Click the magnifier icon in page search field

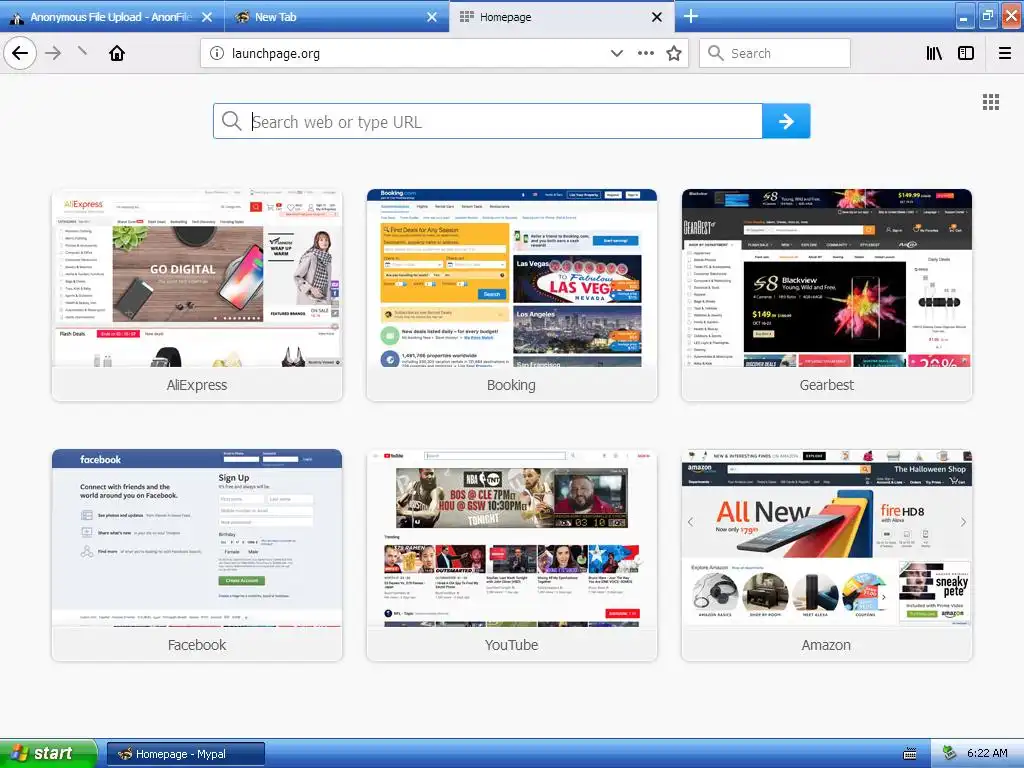[x=231, y=121]
